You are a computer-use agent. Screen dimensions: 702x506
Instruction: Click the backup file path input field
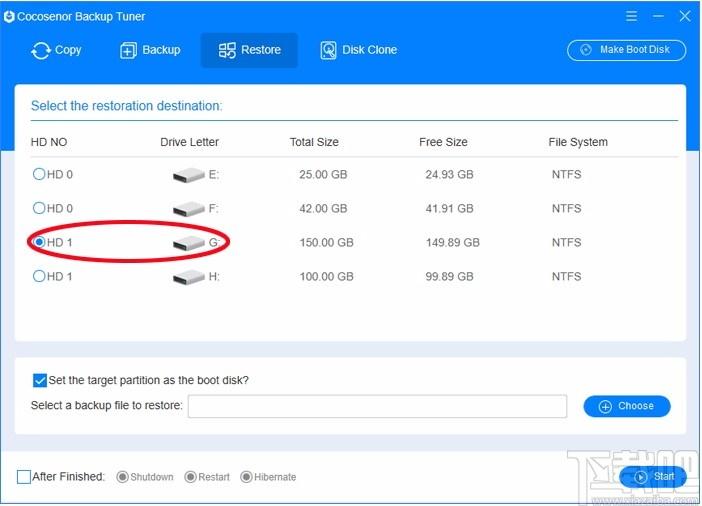(377, 406)
